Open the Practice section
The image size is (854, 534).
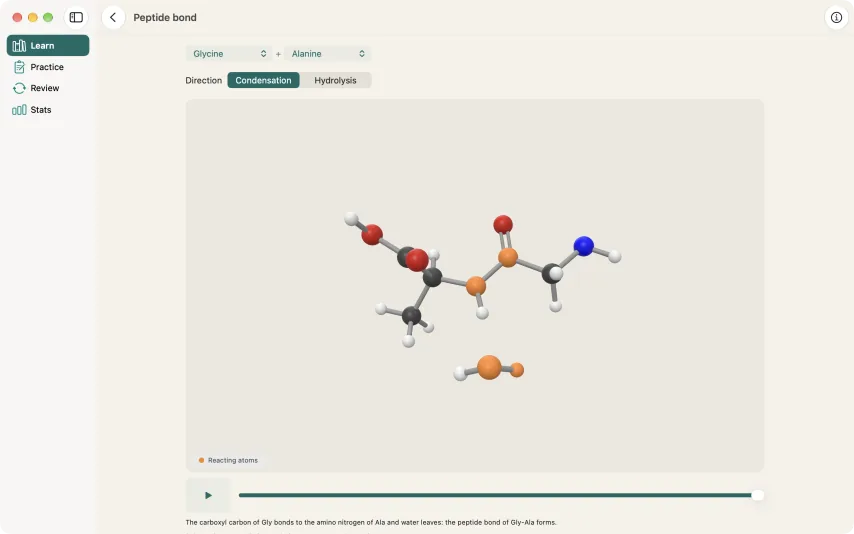[x=48, y=67]
